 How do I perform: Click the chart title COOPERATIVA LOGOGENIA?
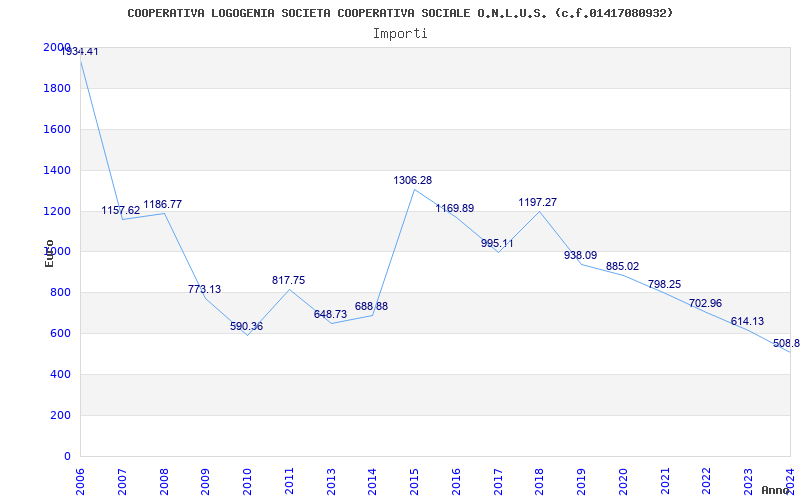(x=400, y=13)
